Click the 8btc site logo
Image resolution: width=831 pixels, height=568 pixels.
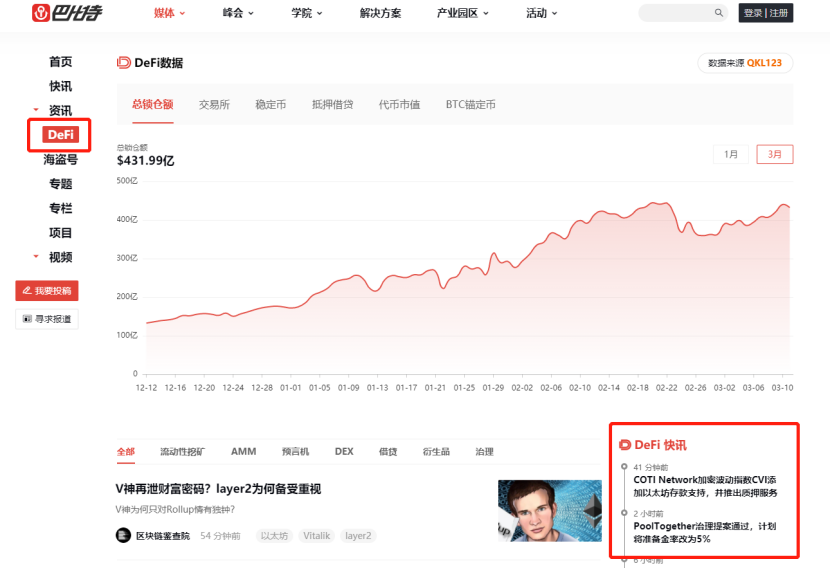(67, 13)
